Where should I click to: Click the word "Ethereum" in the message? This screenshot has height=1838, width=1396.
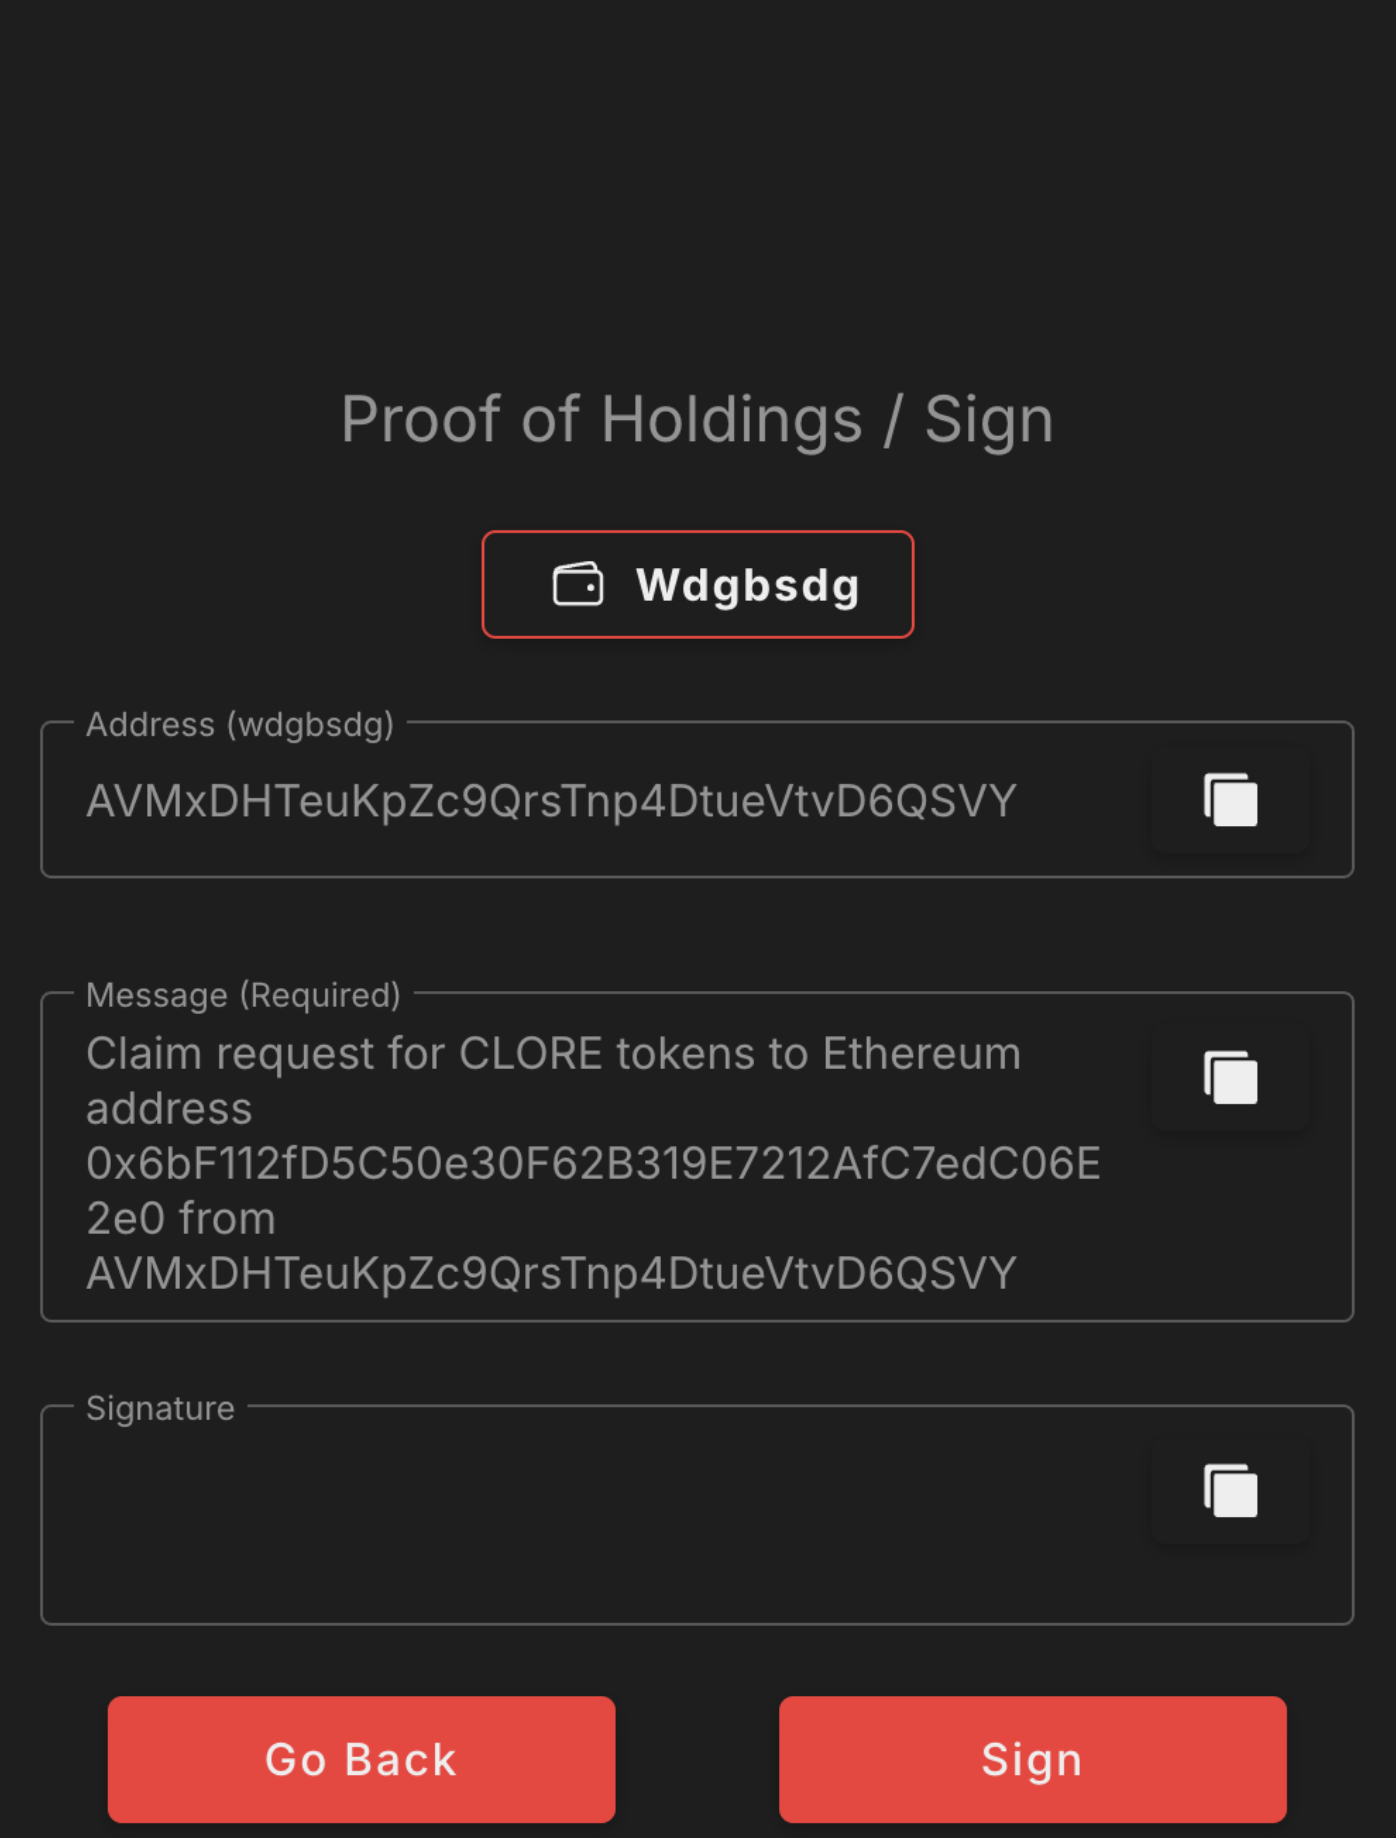(921, 1054)
